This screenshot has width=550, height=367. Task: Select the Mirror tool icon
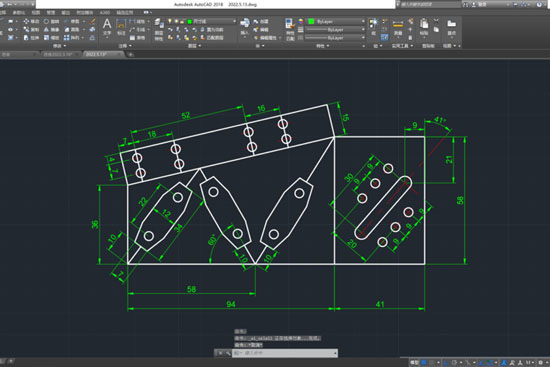(46, 29)
